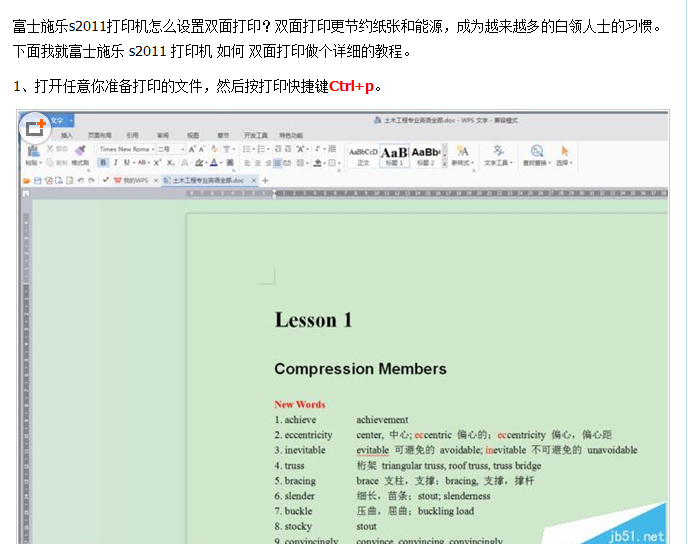
Task: Toggle Italic formatting button
Action: pos(115,163)
